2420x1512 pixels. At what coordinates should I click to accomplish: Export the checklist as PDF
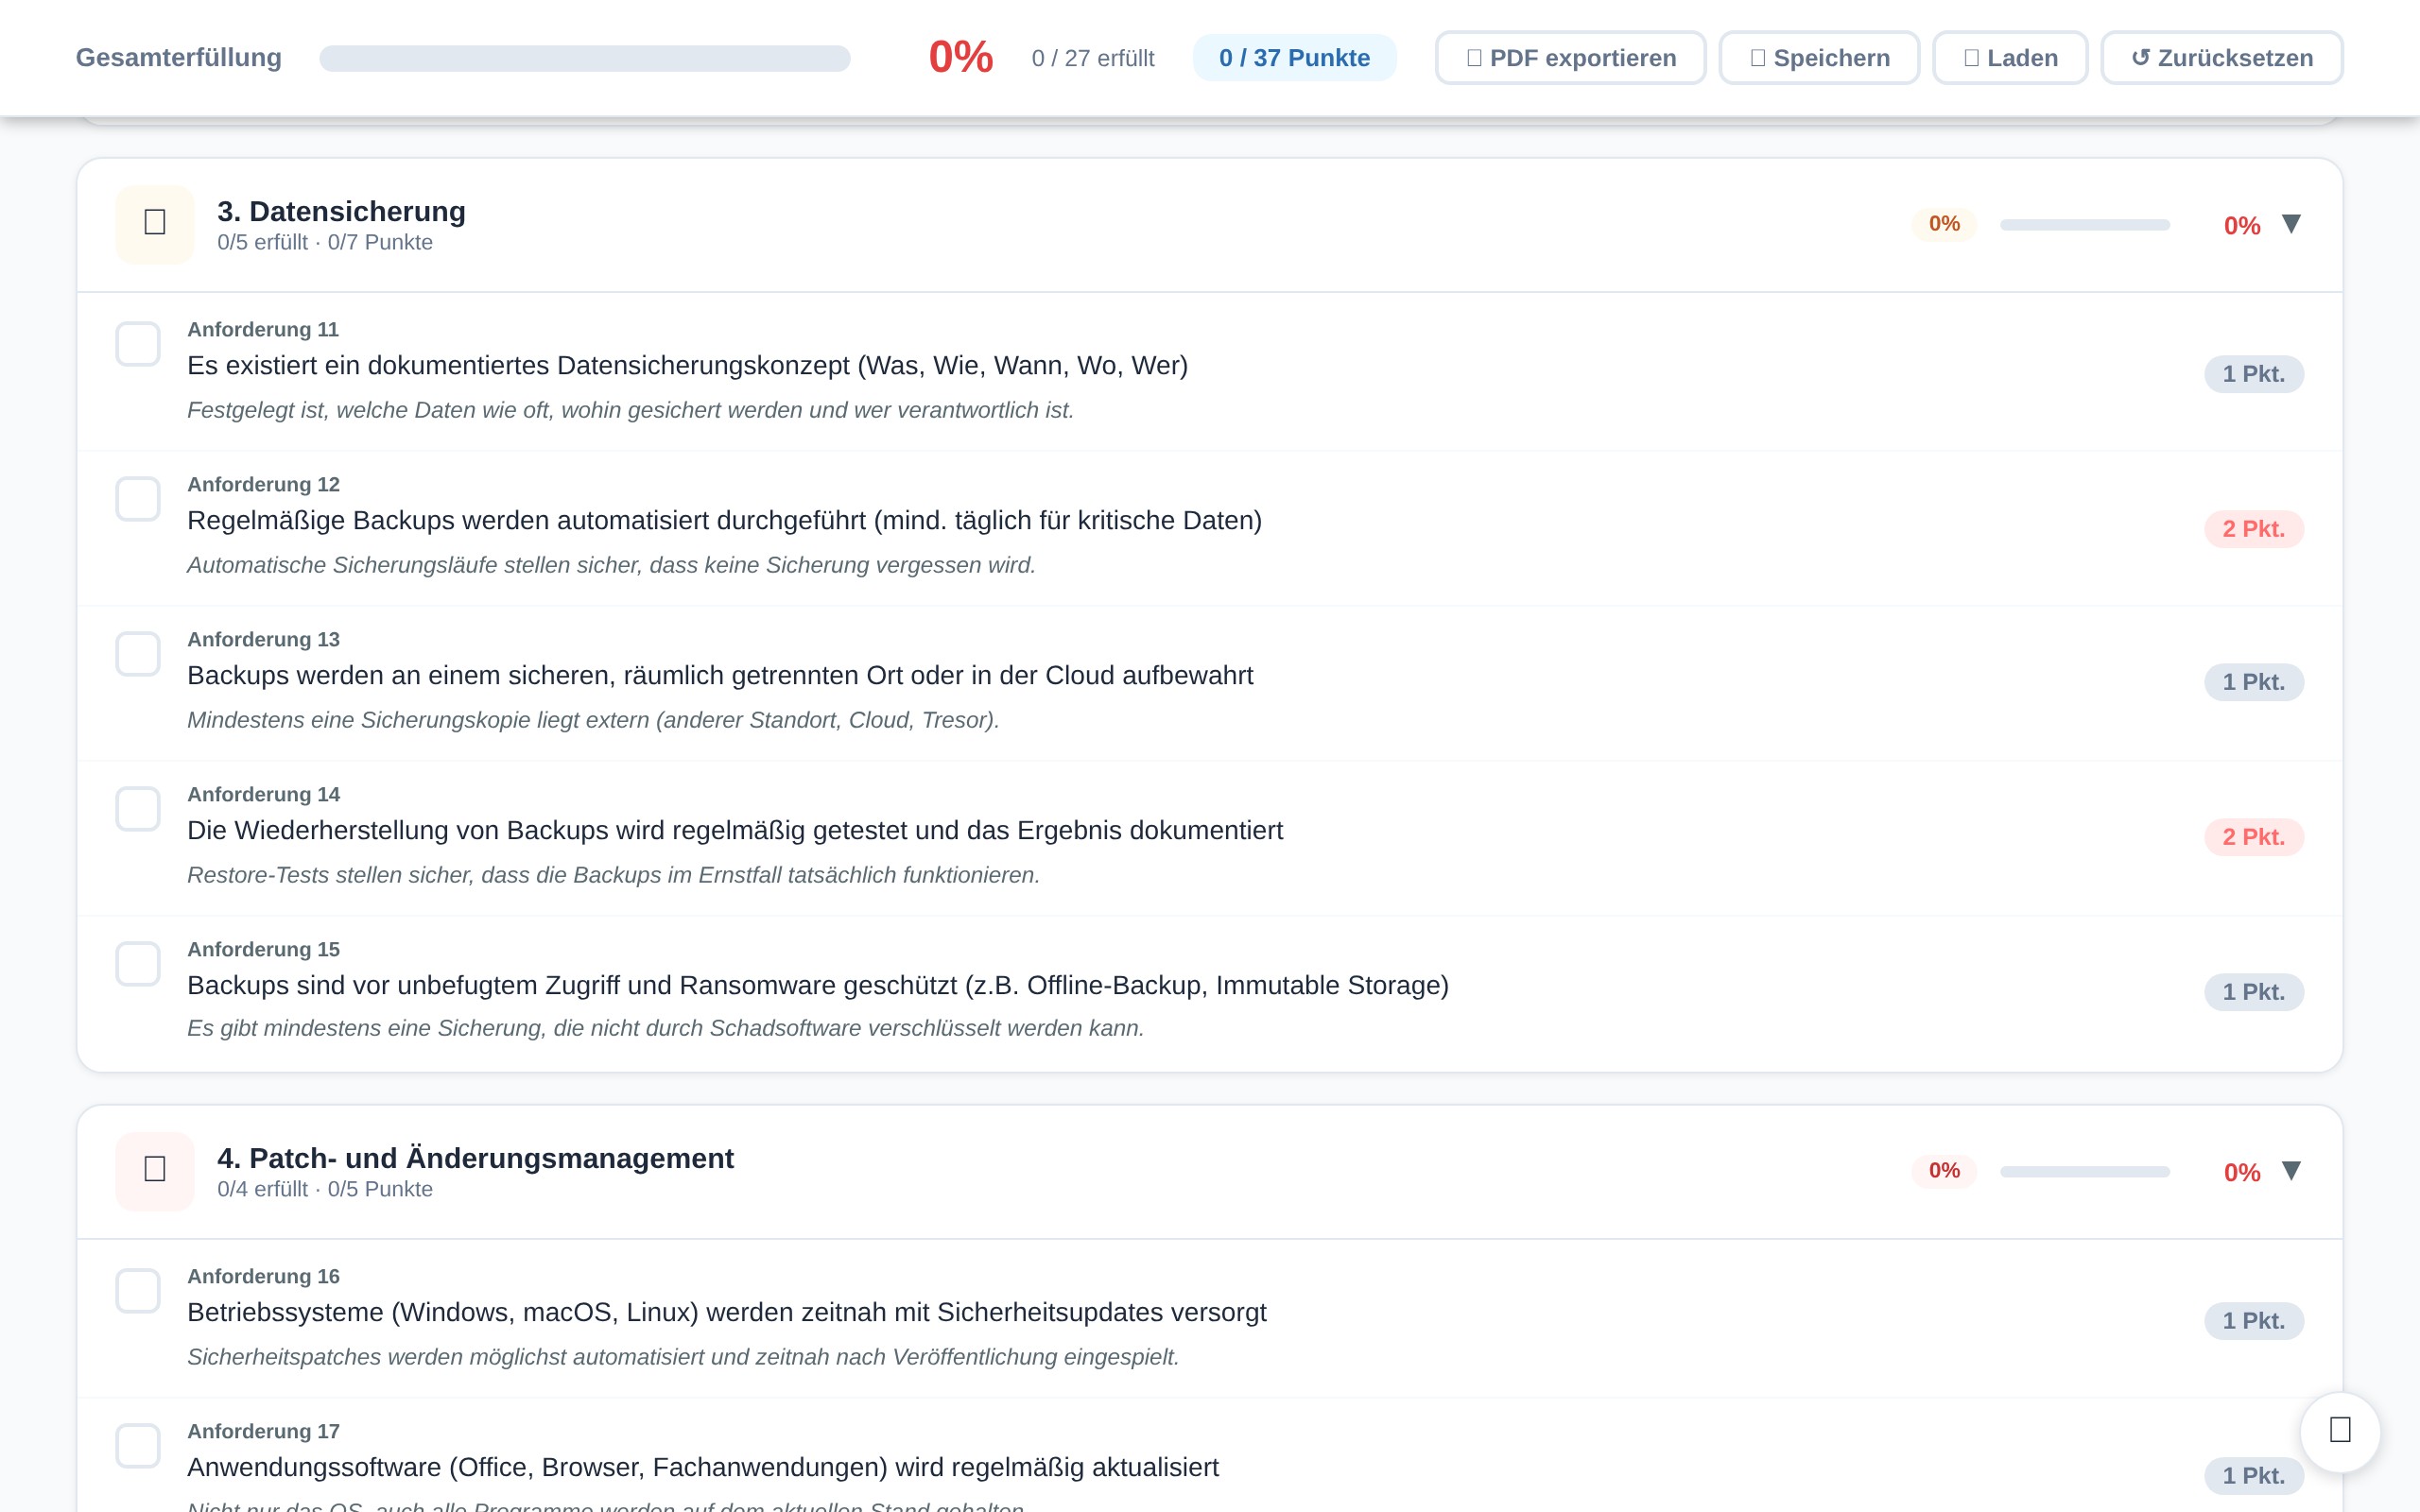click(x=1570, y=58)
